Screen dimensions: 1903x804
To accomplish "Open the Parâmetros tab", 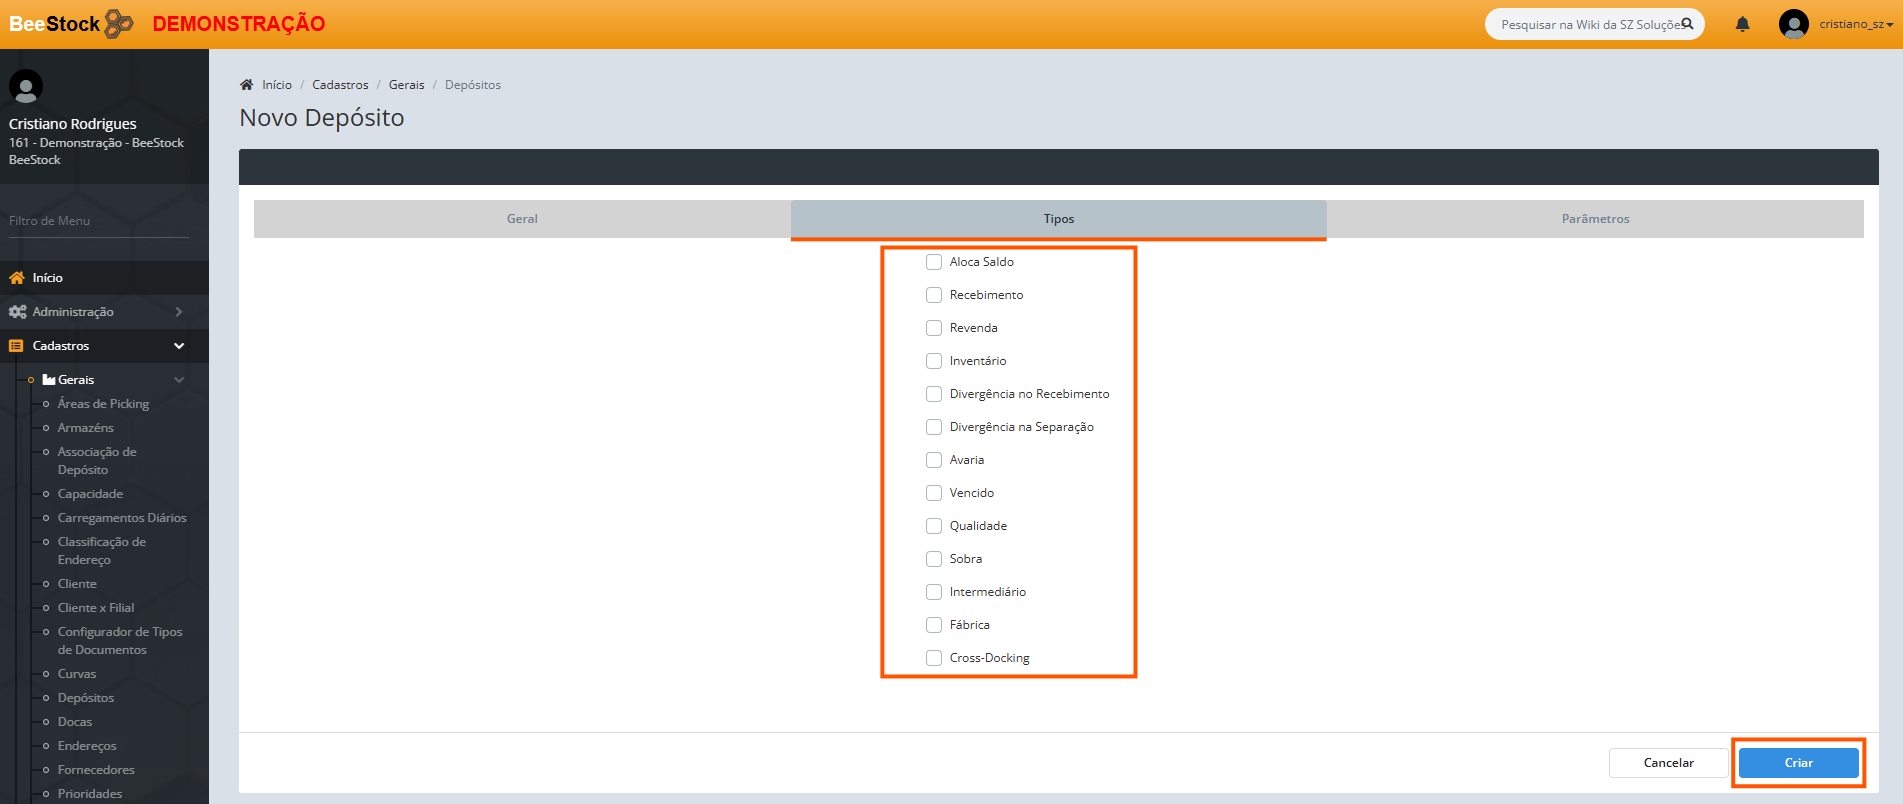I will [x=1595, y=219].
